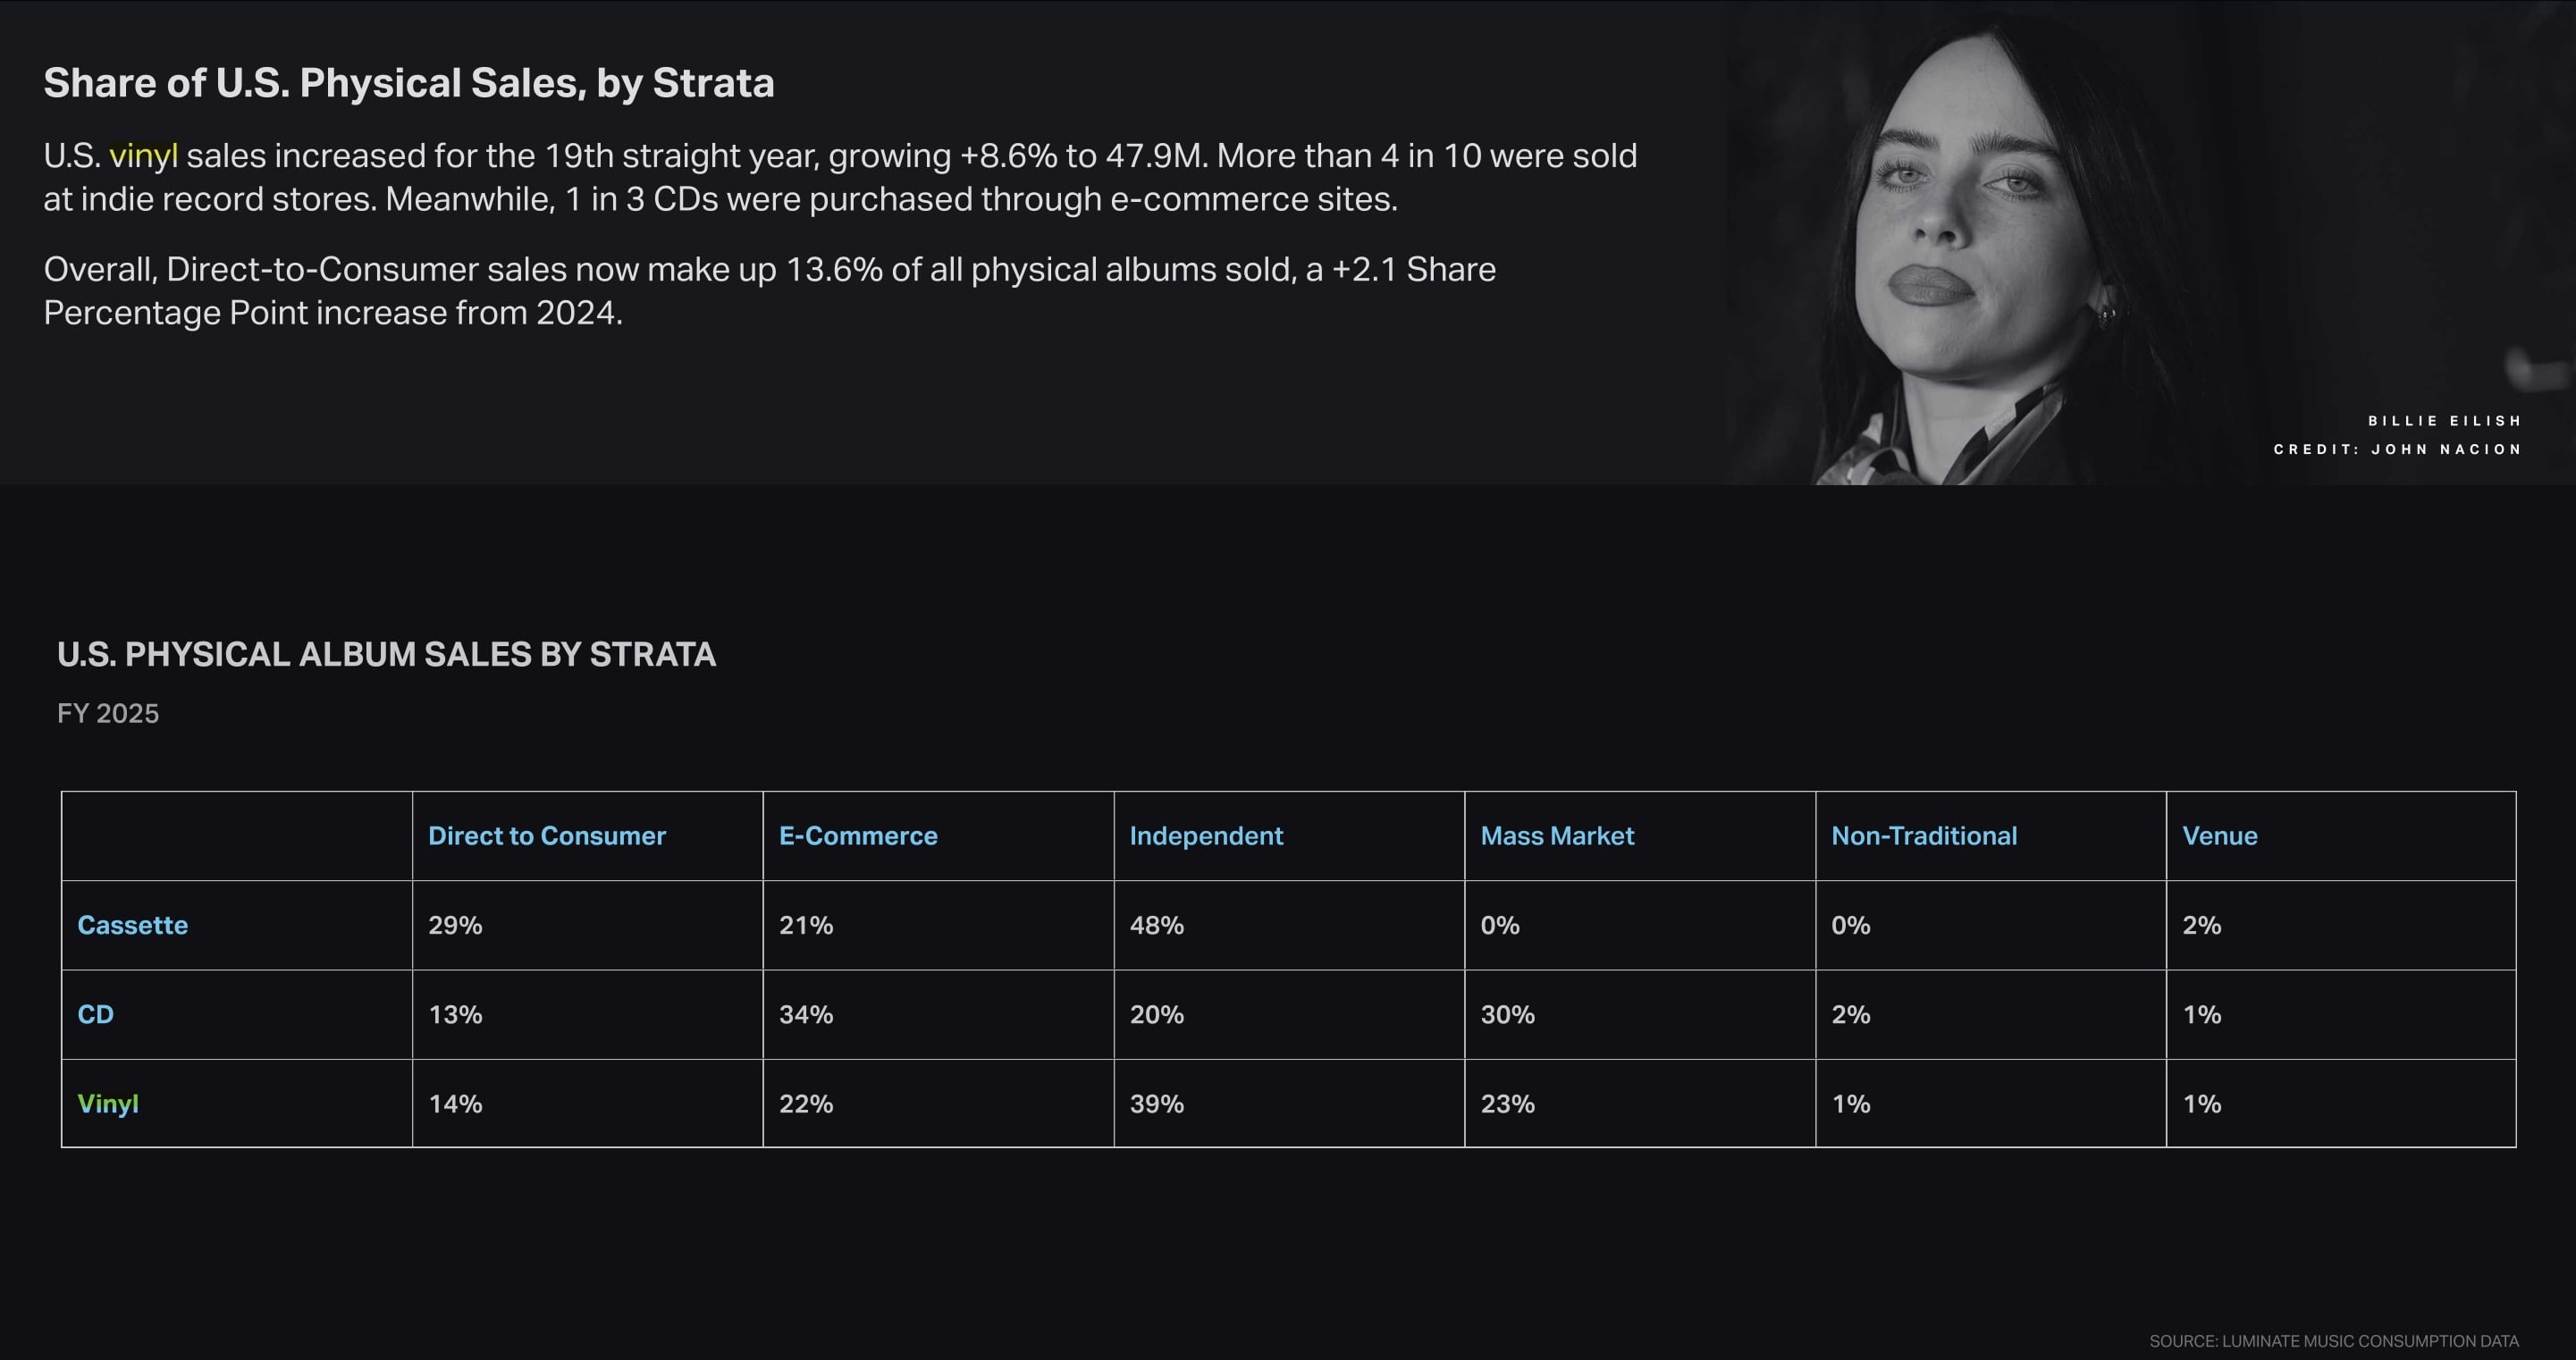This screenshot has height=1360, width=2576.
Task: Select CD E-Commerce 34% cell
Action: tap(805, 1014)
